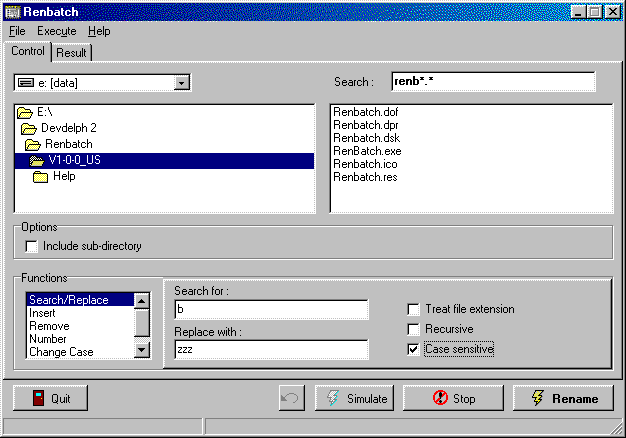Toggle Treat file extension checkbox
The image size is (626, 438).
[x=414, y=309]
